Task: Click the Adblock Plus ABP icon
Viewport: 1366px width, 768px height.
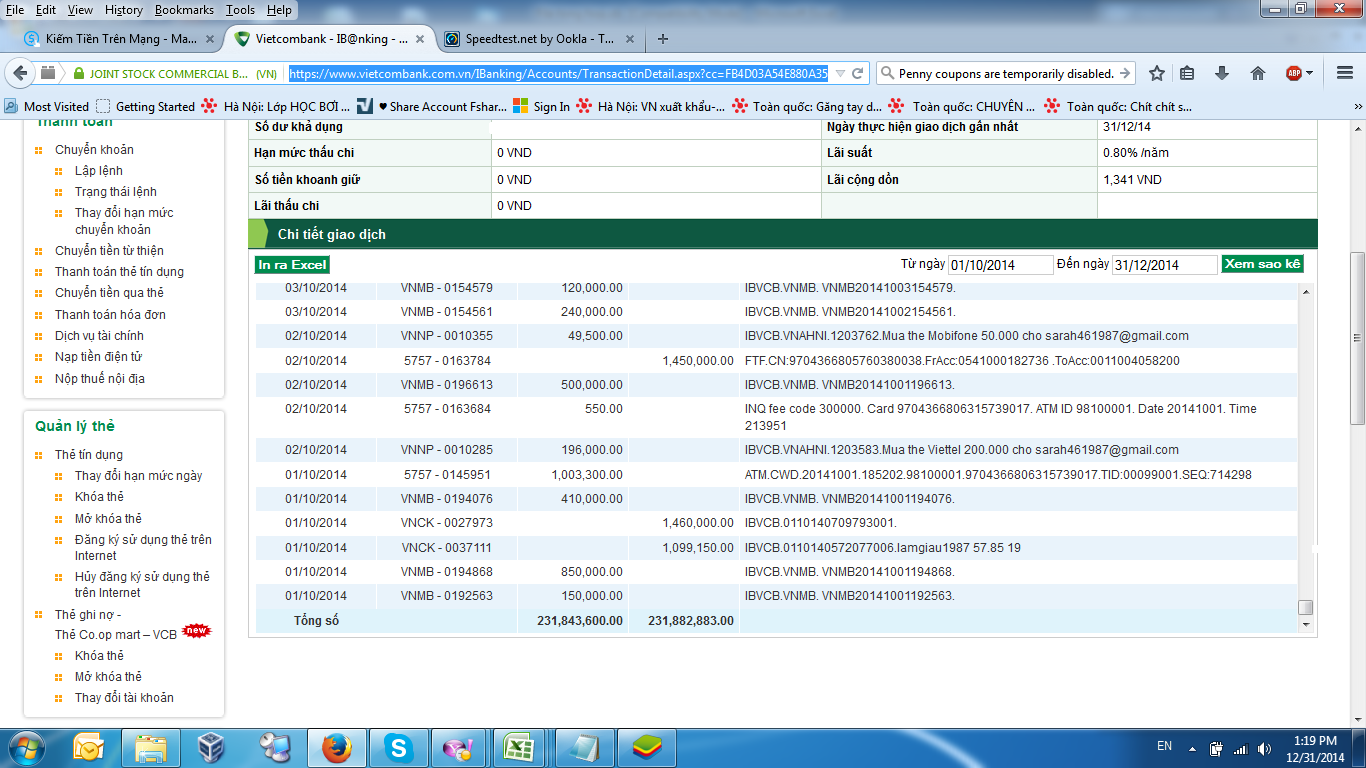Action: coord(1294,73)
